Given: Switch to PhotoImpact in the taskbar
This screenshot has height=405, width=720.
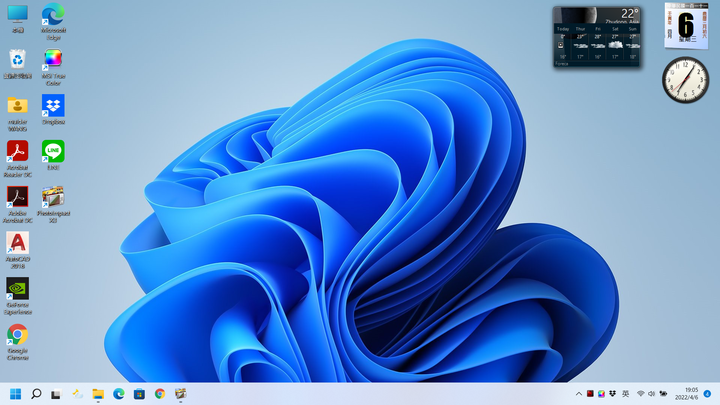Looking at the screenshot, I should point(180,394).
